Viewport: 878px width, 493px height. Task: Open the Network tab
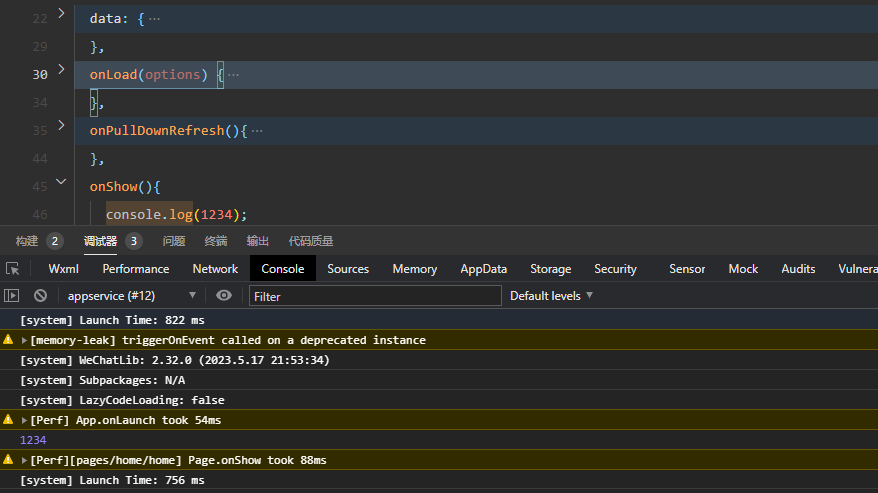click(215, 269)
